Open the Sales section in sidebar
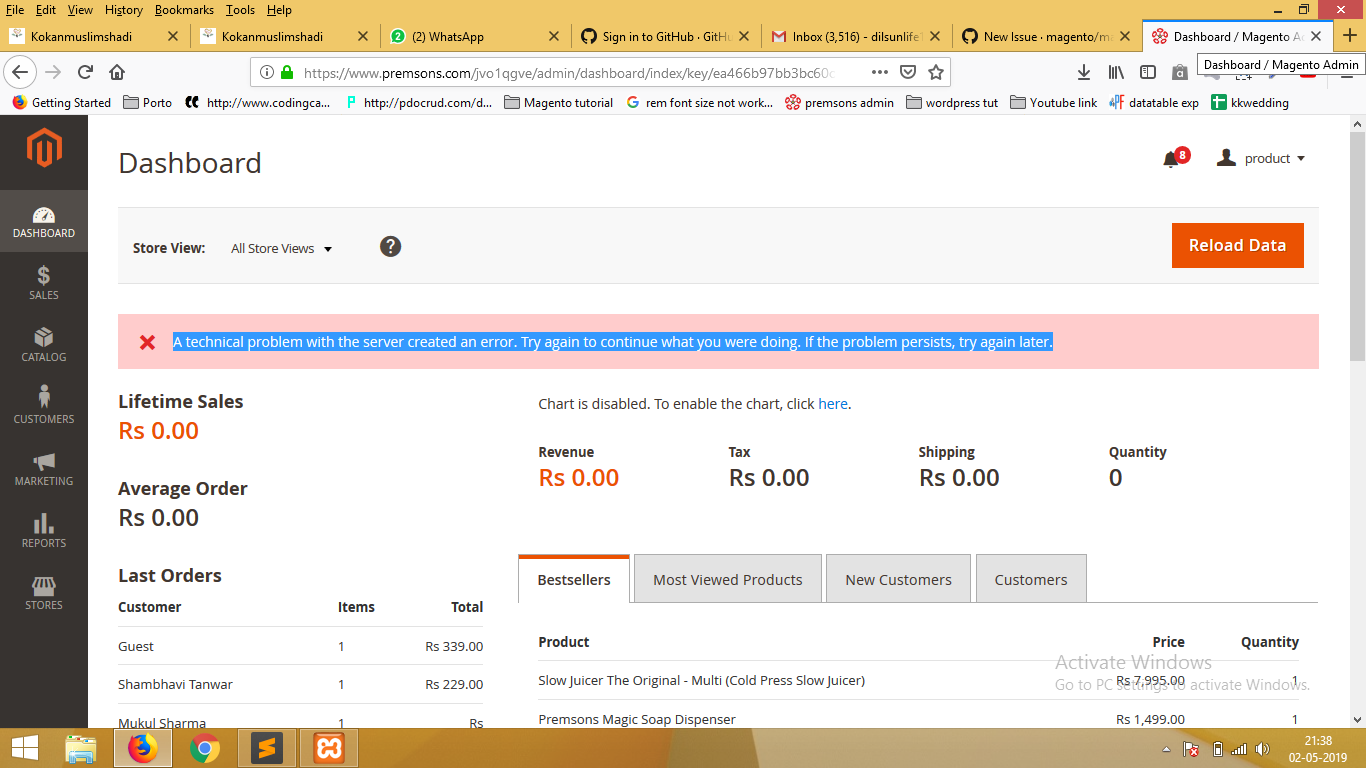1366x768 pixels. tap(44, 283)
